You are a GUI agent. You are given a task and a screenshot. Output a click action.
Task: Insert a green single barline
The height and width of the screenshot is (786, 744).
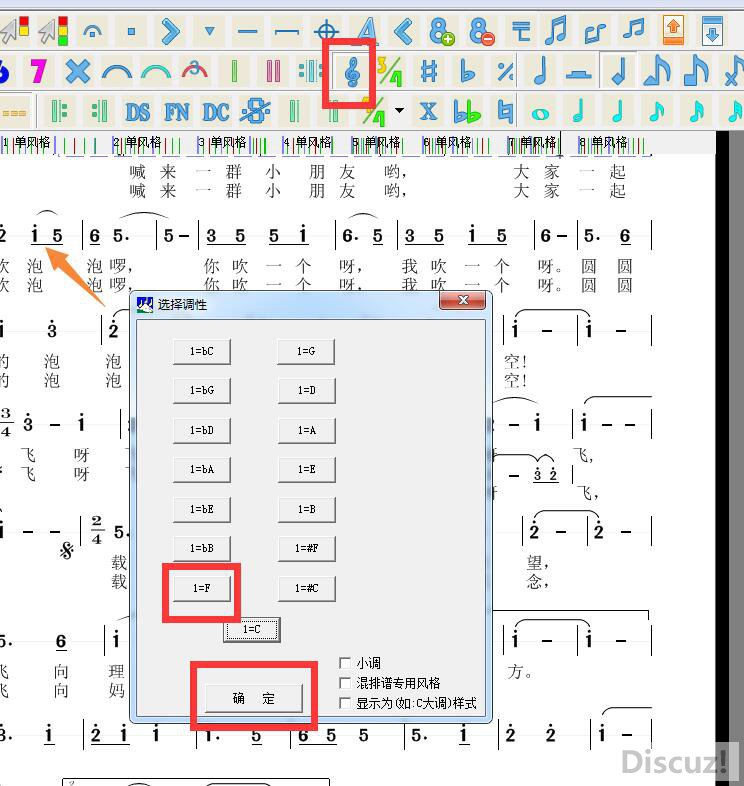234,71
